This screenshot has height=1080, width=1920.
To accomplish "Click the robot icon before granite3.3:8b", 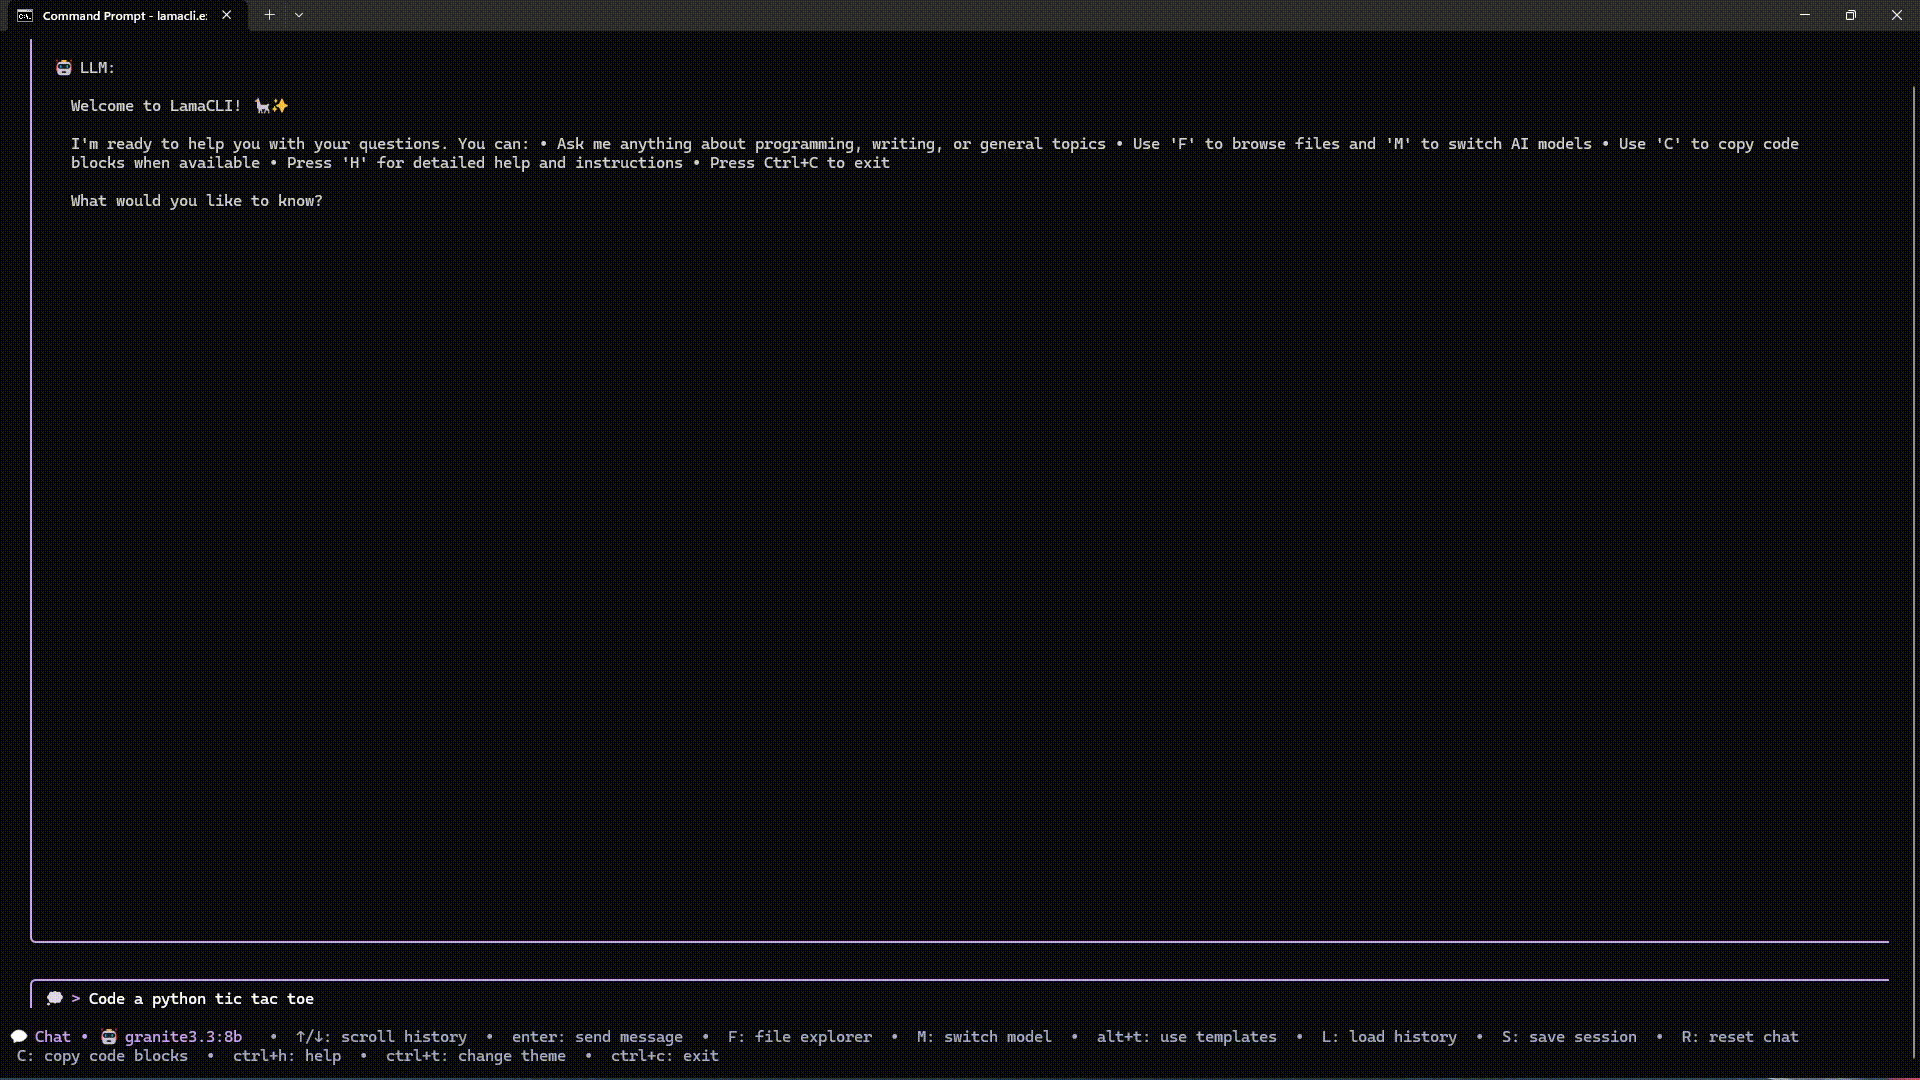I will (109, 1037).
